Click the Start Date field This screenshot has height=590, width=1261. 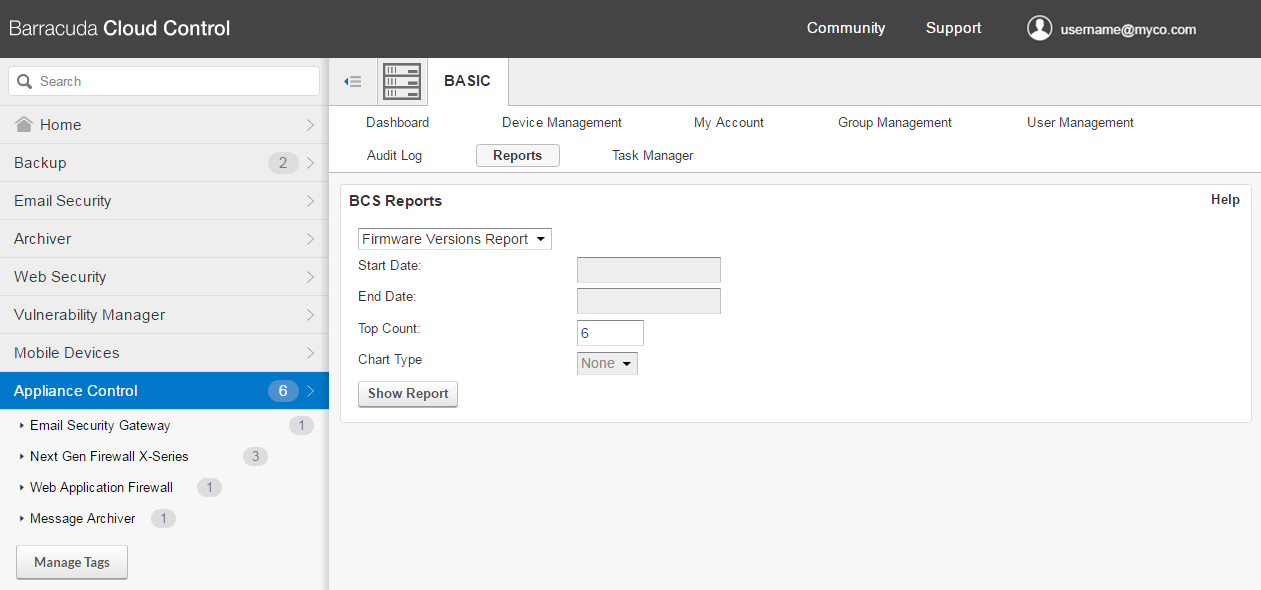tap(649, 270)
